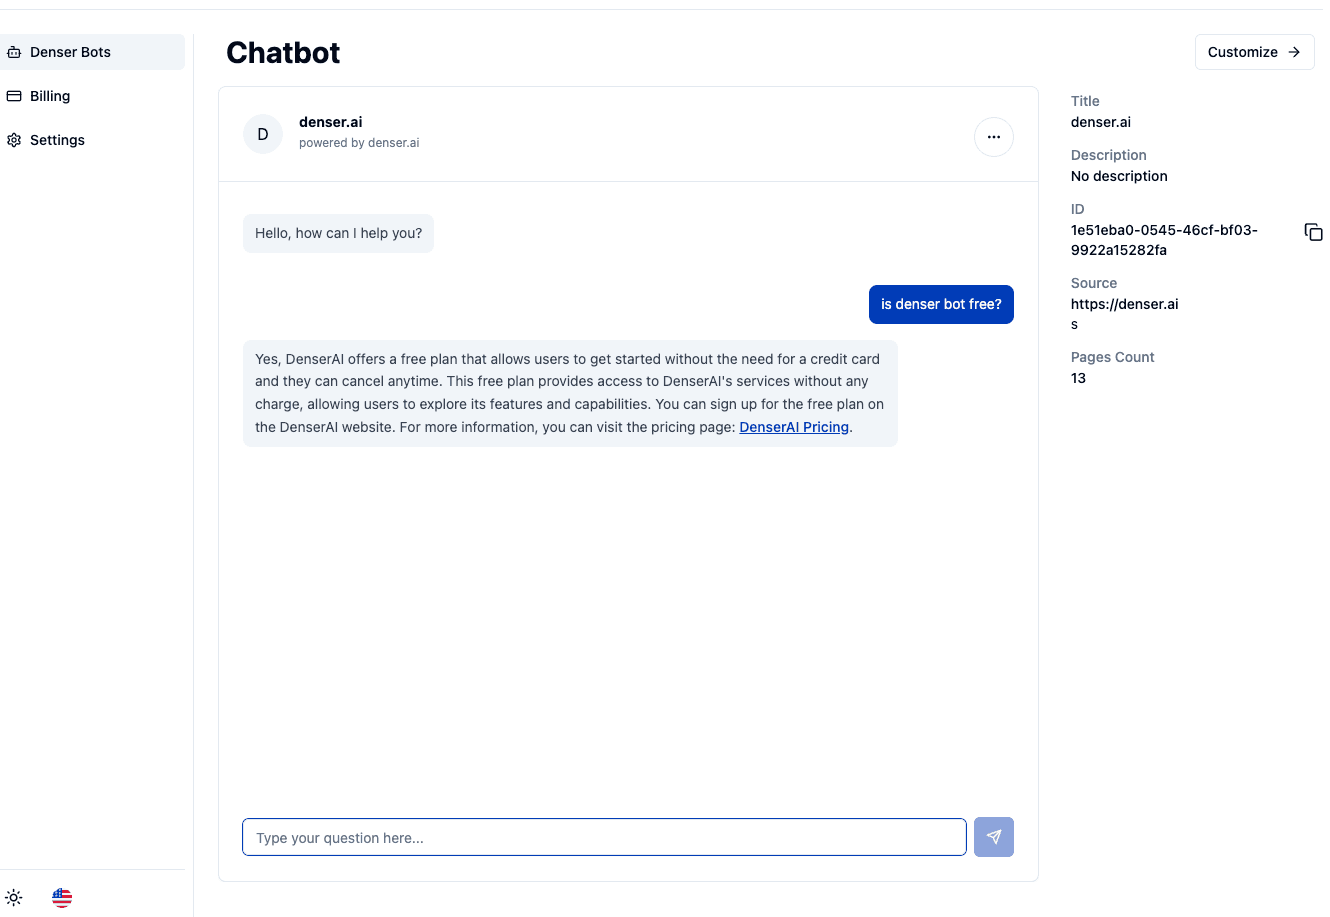Click the https://denser.ai source link

[x=1124, y=303]
